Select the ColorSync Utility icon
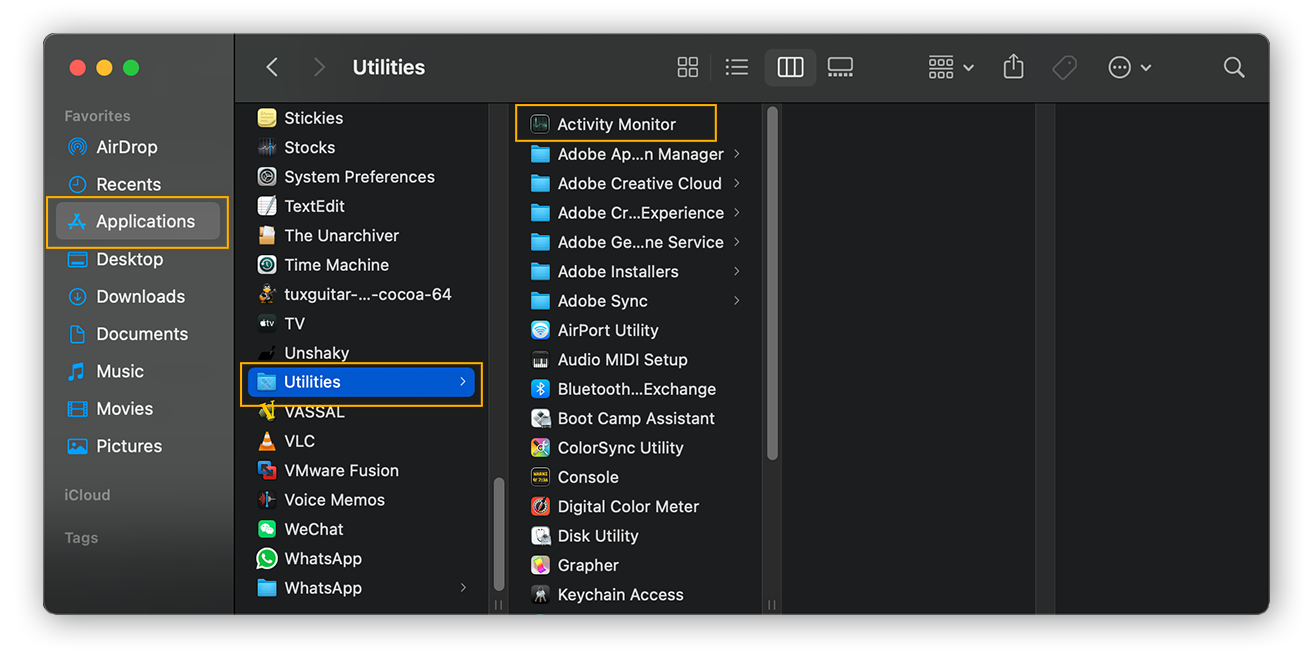Screen dimensions: 1312x651 tap(540, 448)
